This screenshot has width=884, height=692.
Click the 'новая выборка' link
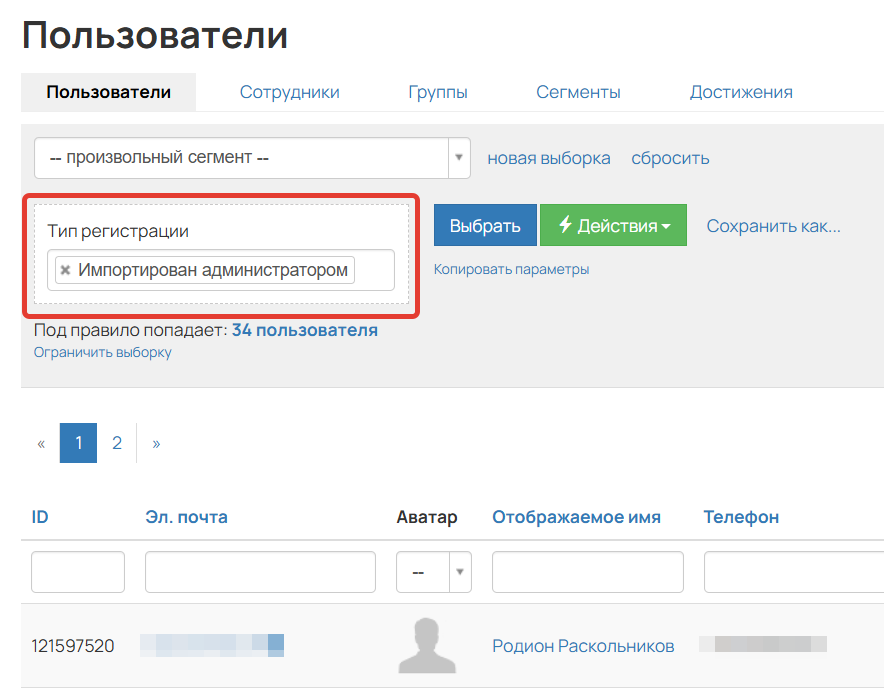click(548, 158)
